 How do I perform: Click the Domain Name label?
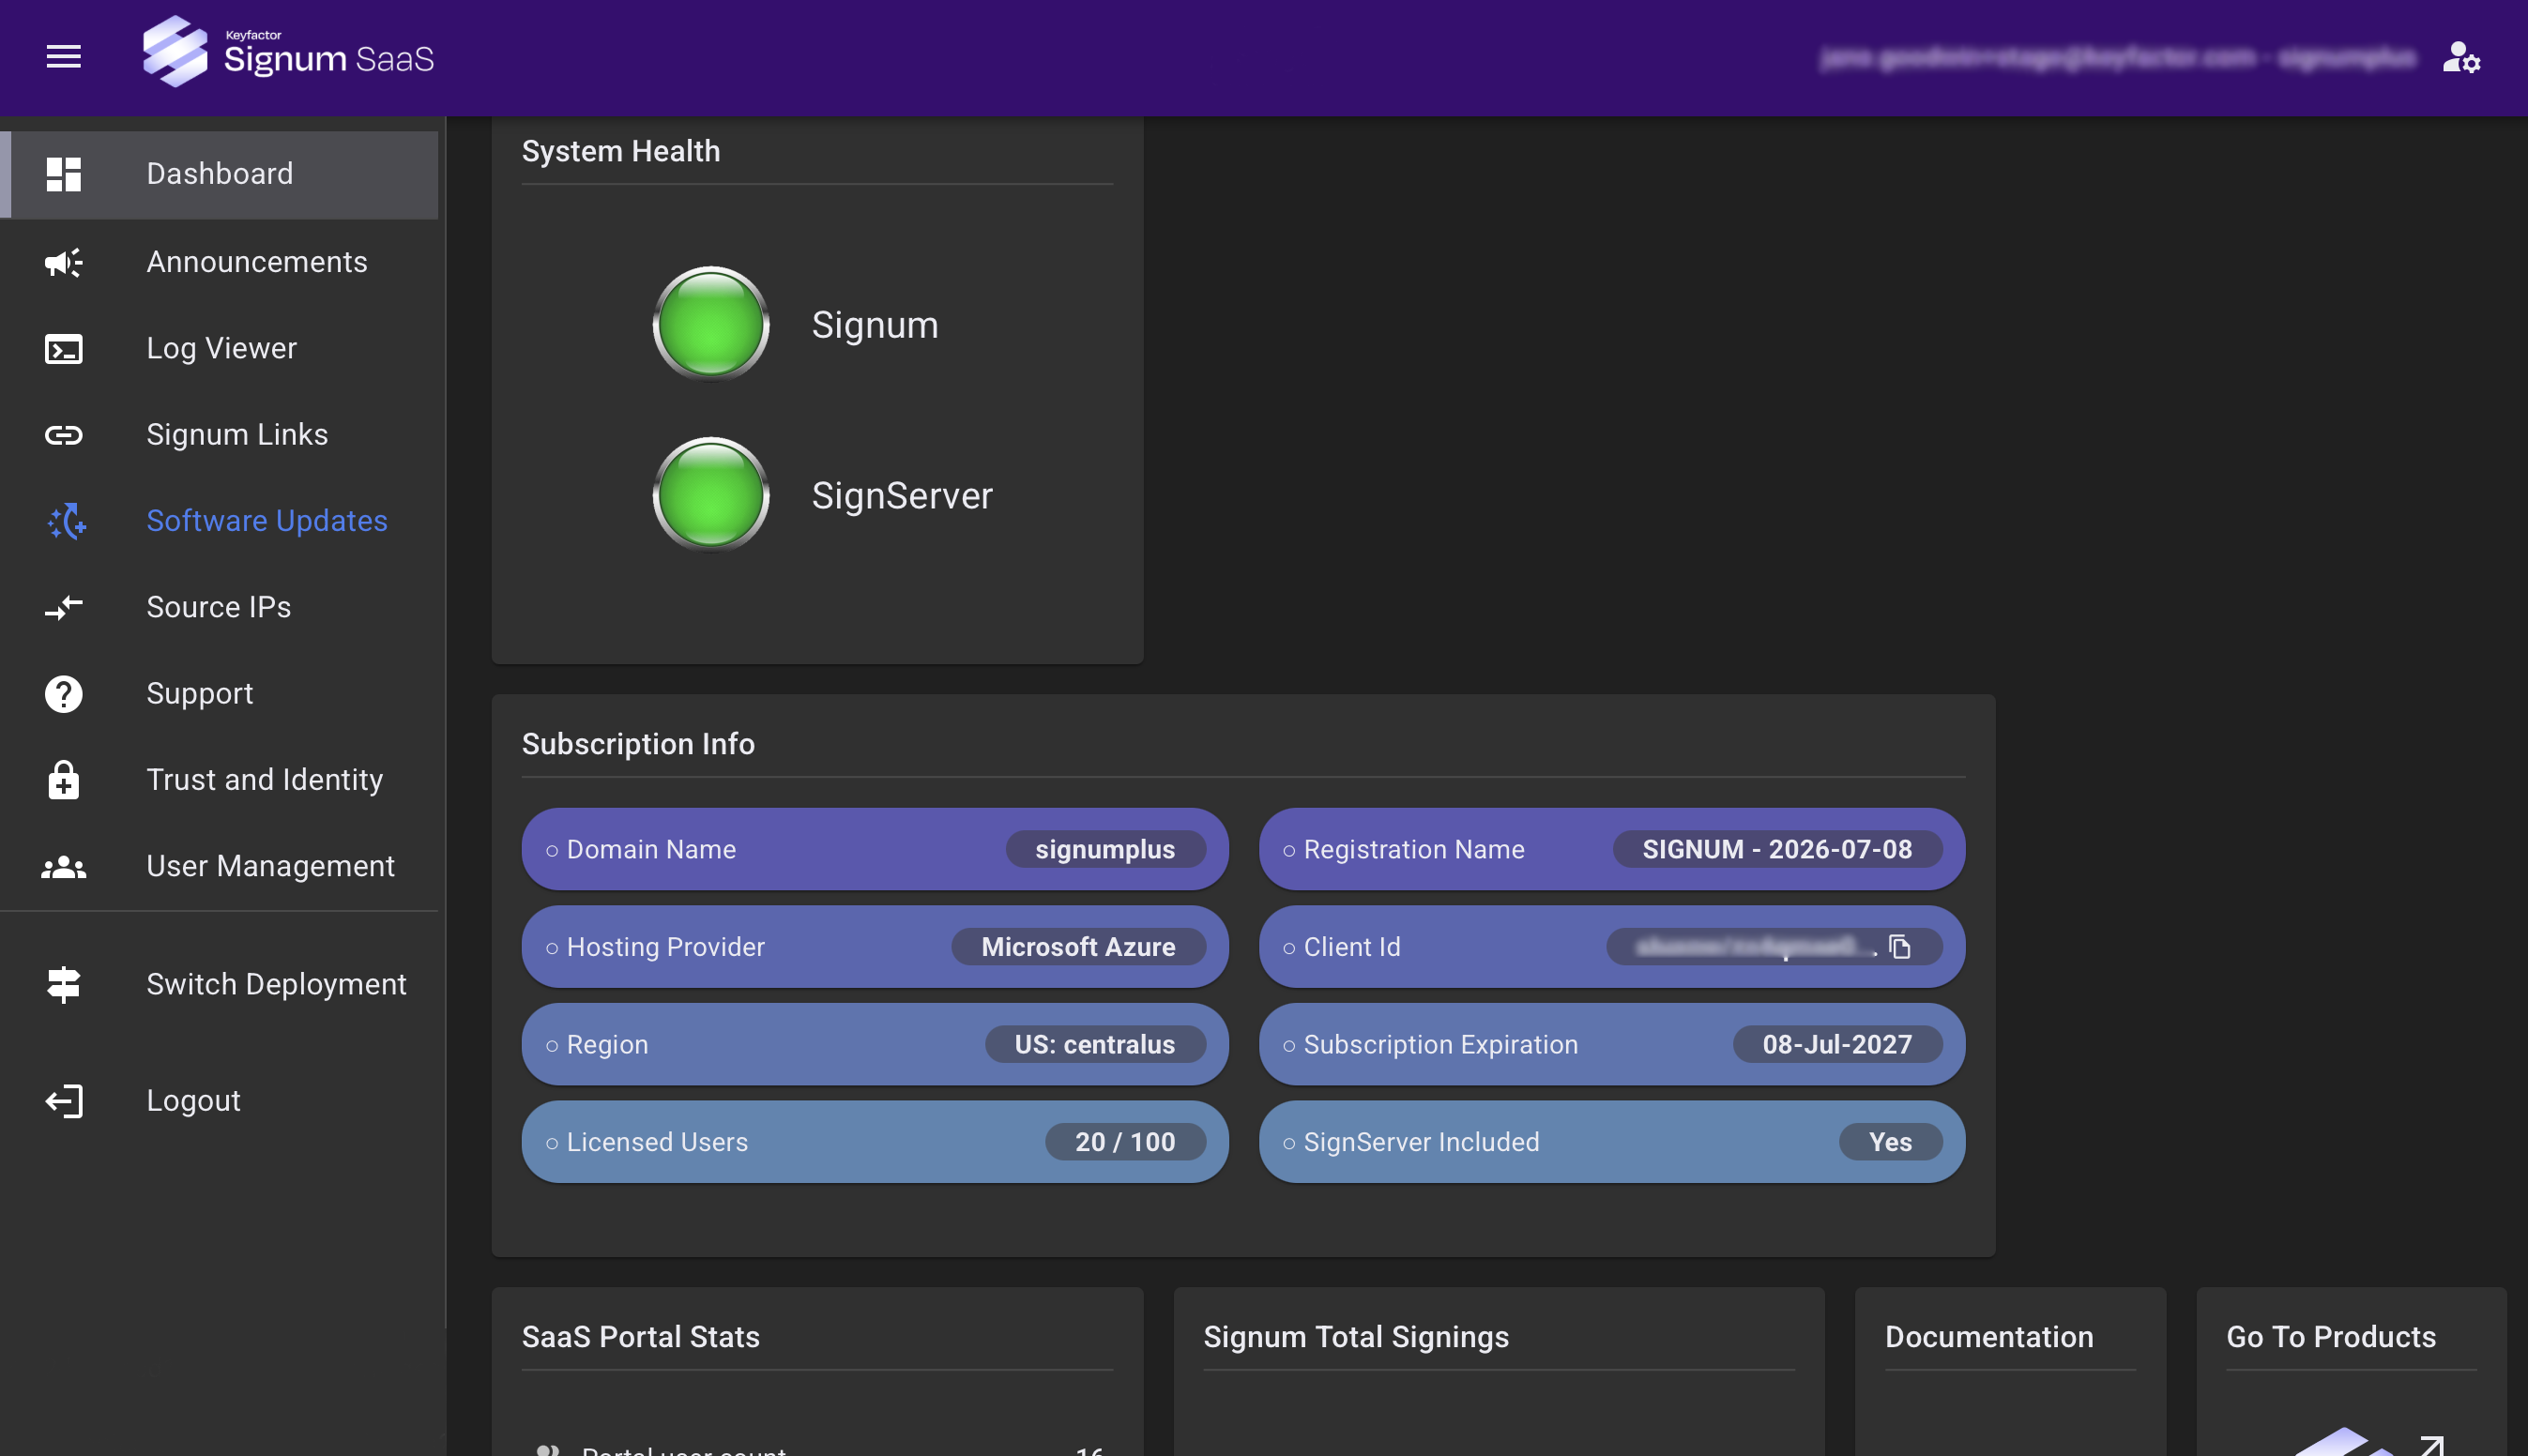click(651, 849)
